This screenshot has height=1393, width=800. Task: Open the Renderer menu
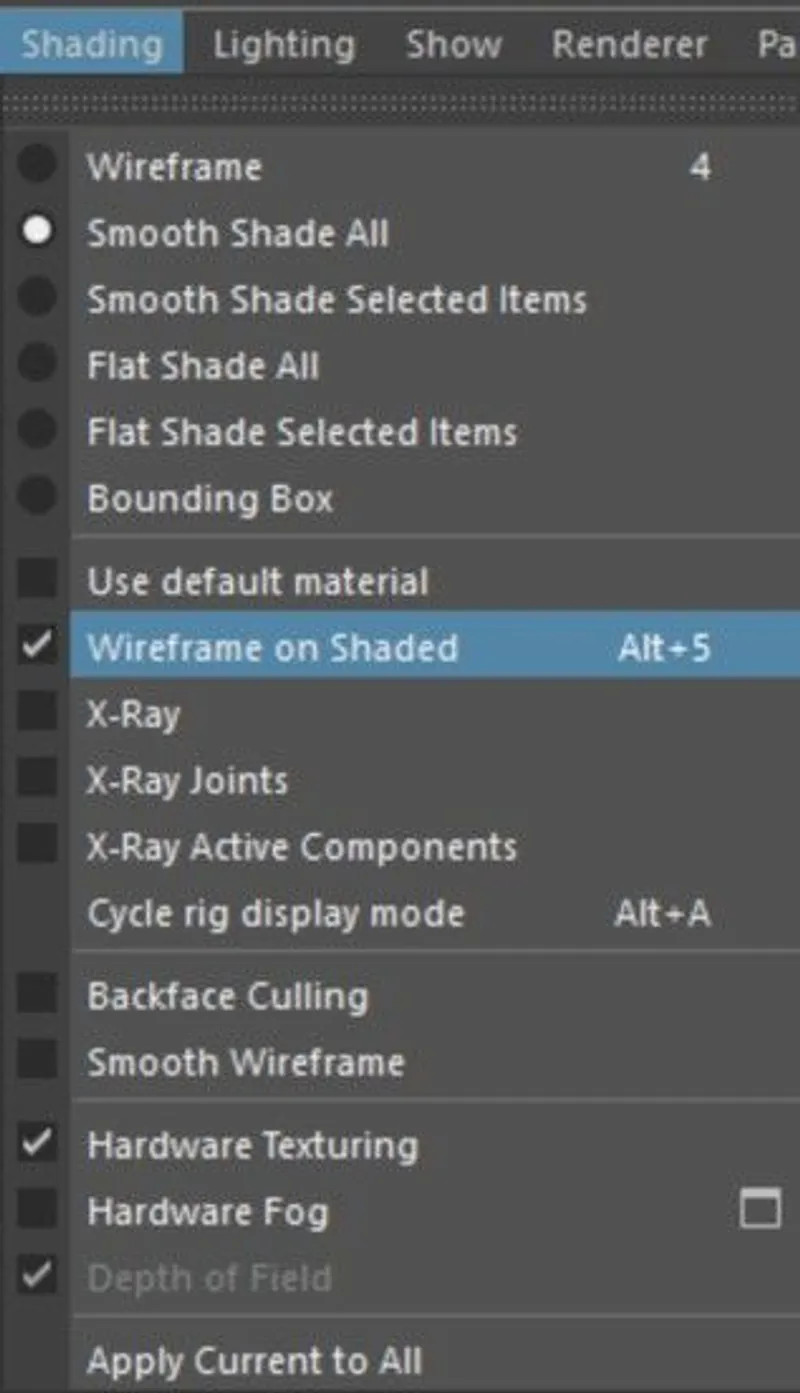coord(630,43)
